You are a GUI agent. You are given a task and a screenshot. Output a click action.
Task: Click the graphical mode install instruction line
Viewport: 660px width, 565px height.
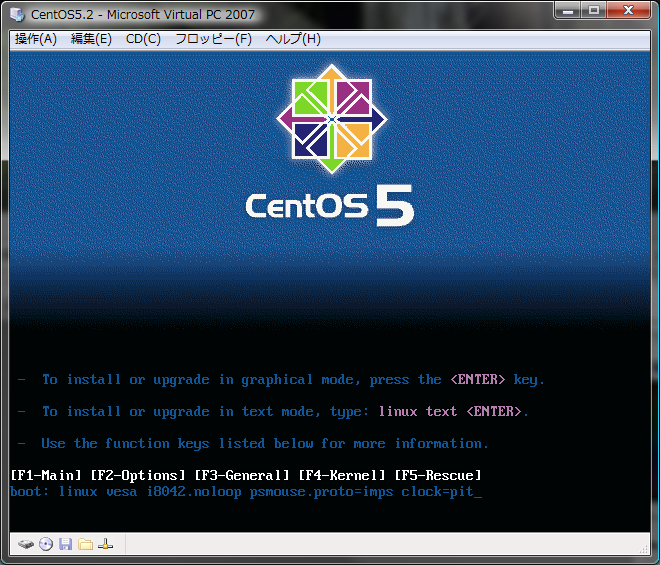pos(281,380)
